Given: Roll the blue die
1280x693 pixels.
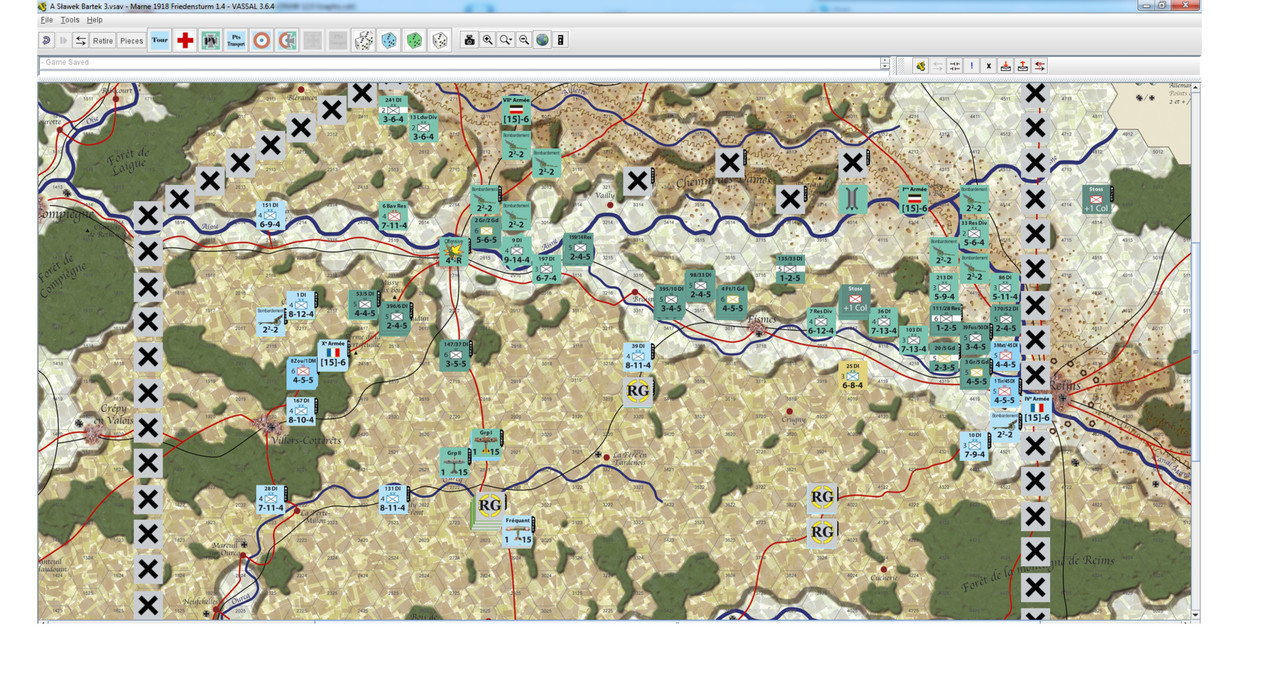Looking at the screenshot, I should point(389,40).
